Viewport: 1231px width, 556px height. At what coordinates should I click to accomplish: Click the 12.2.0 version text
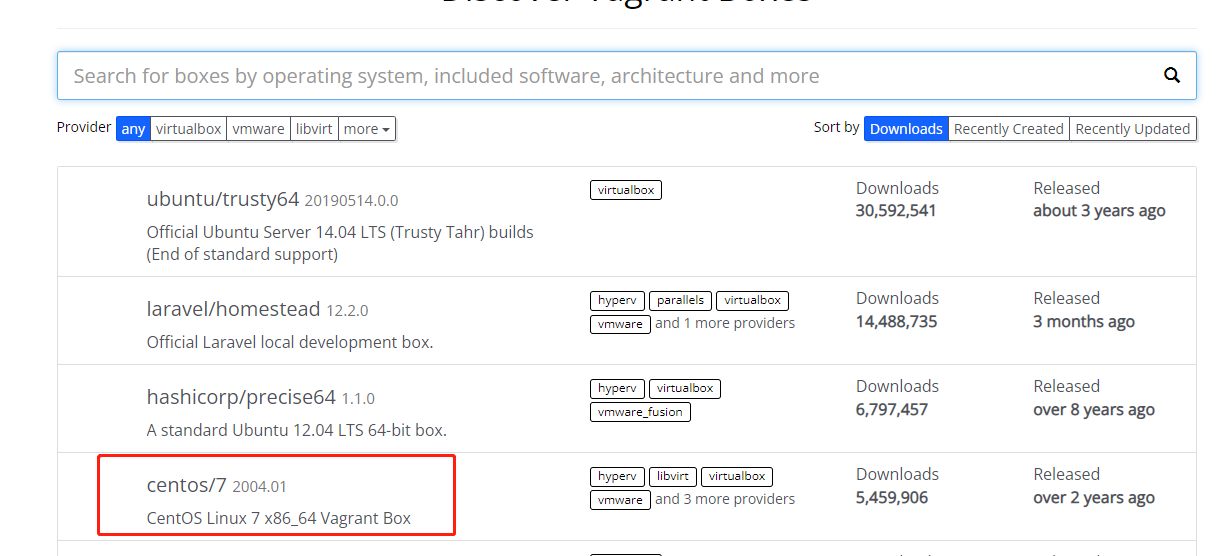[x=347, y=310]
